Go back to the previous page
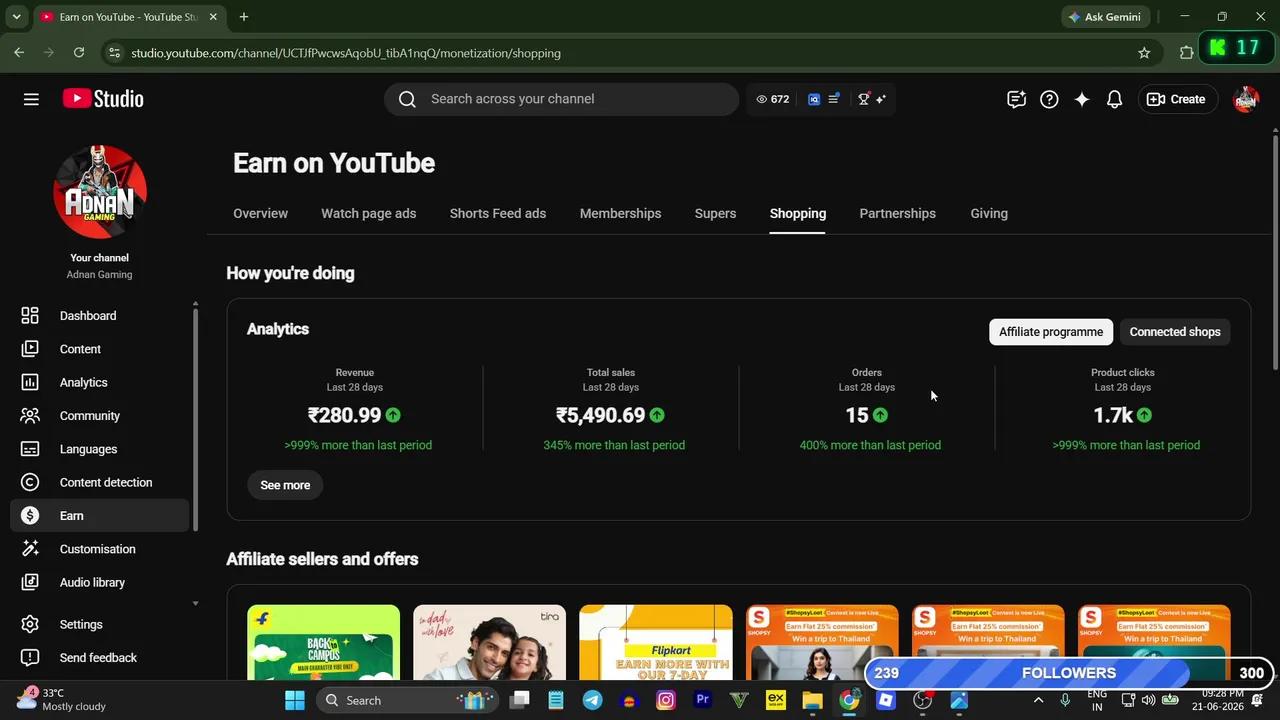Image resolution: width=1280 pixels, height=720 pixels. point(19,53)
